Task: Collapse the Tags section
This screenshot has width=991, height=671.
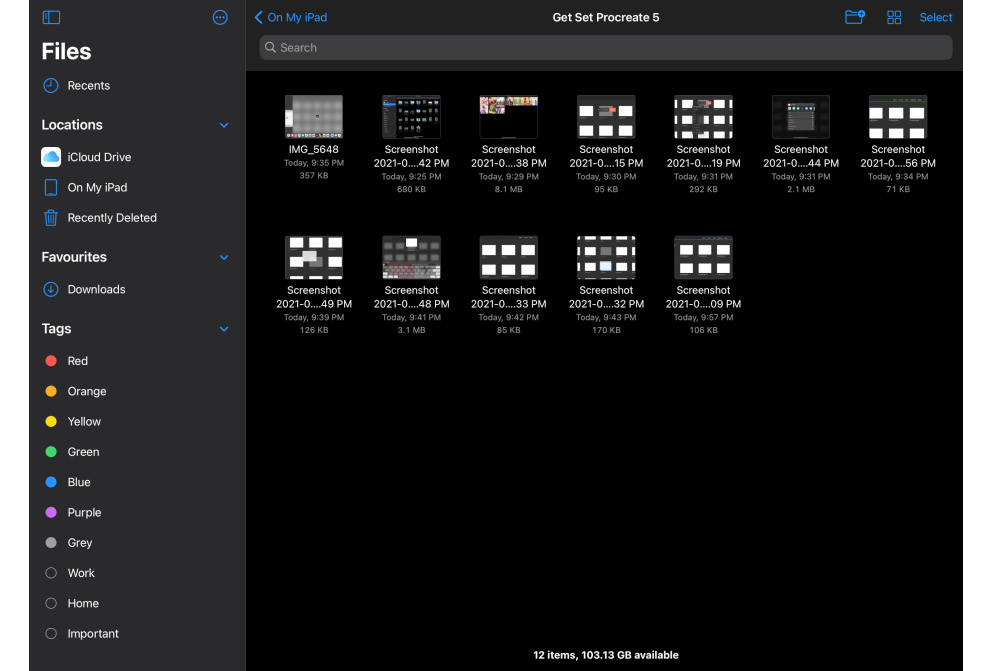Action: click(224, 329)
